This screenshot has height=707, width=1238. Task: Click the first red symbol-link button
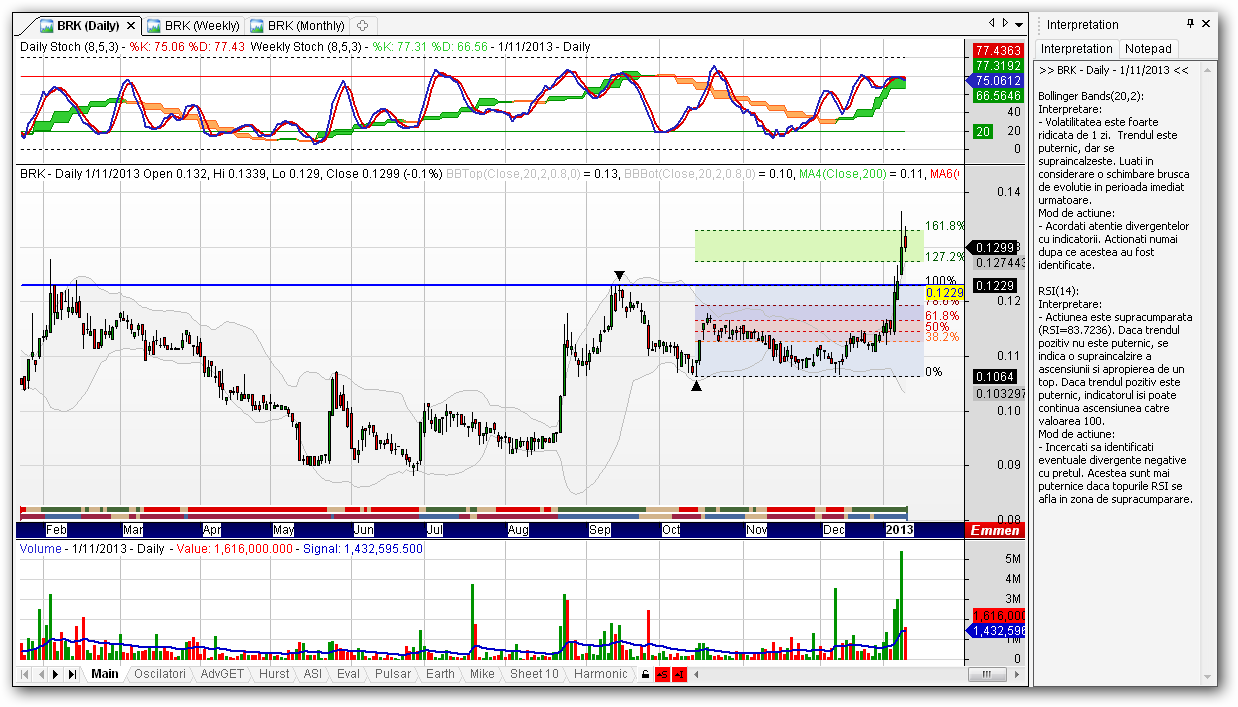click(662, 675)
